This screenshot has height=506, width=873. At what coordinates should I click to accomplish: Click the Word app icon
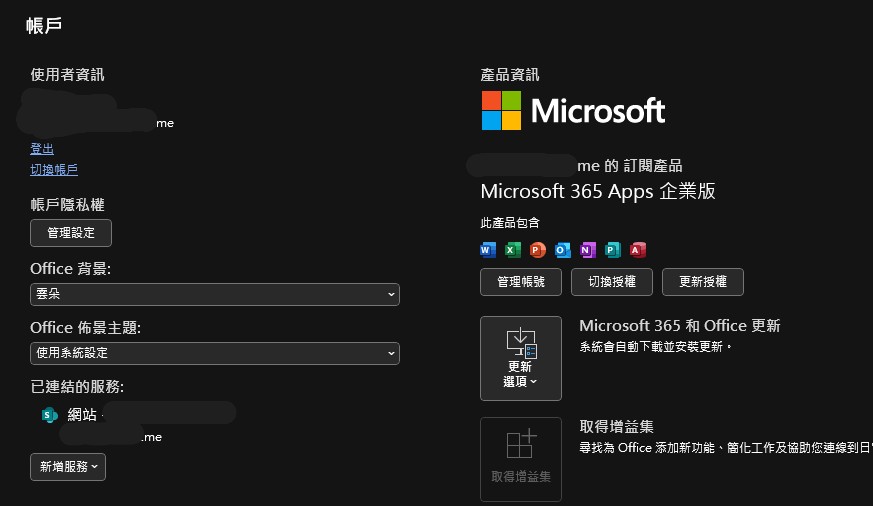[x=488, y=250]
